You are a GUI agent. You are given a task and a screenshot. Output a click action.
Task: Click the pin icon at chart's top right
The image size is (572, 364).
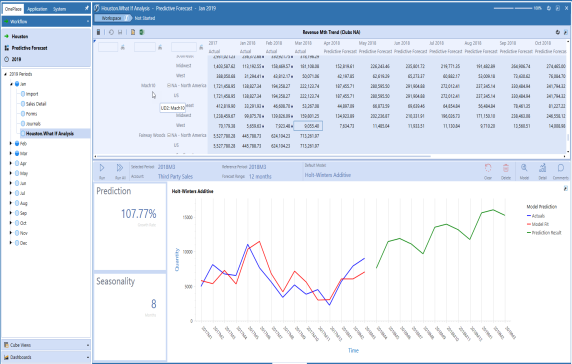pyautogui.click(x=565, y=189)
